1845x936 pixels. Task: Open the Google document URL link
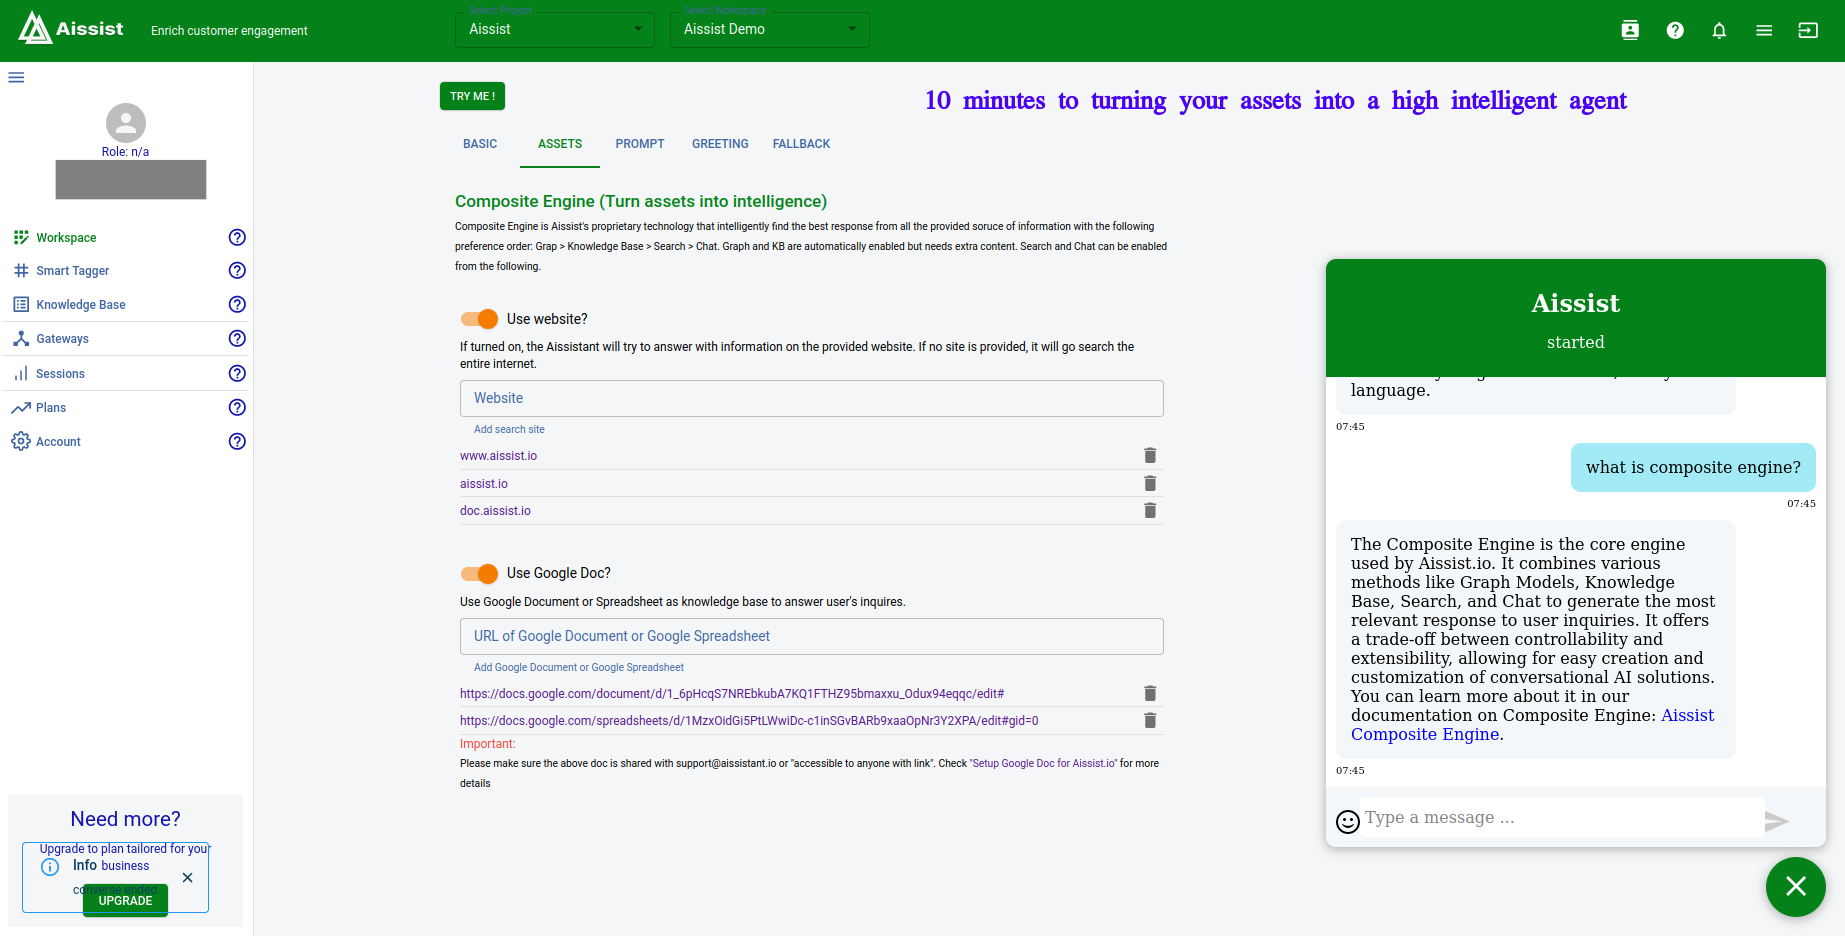732,694
